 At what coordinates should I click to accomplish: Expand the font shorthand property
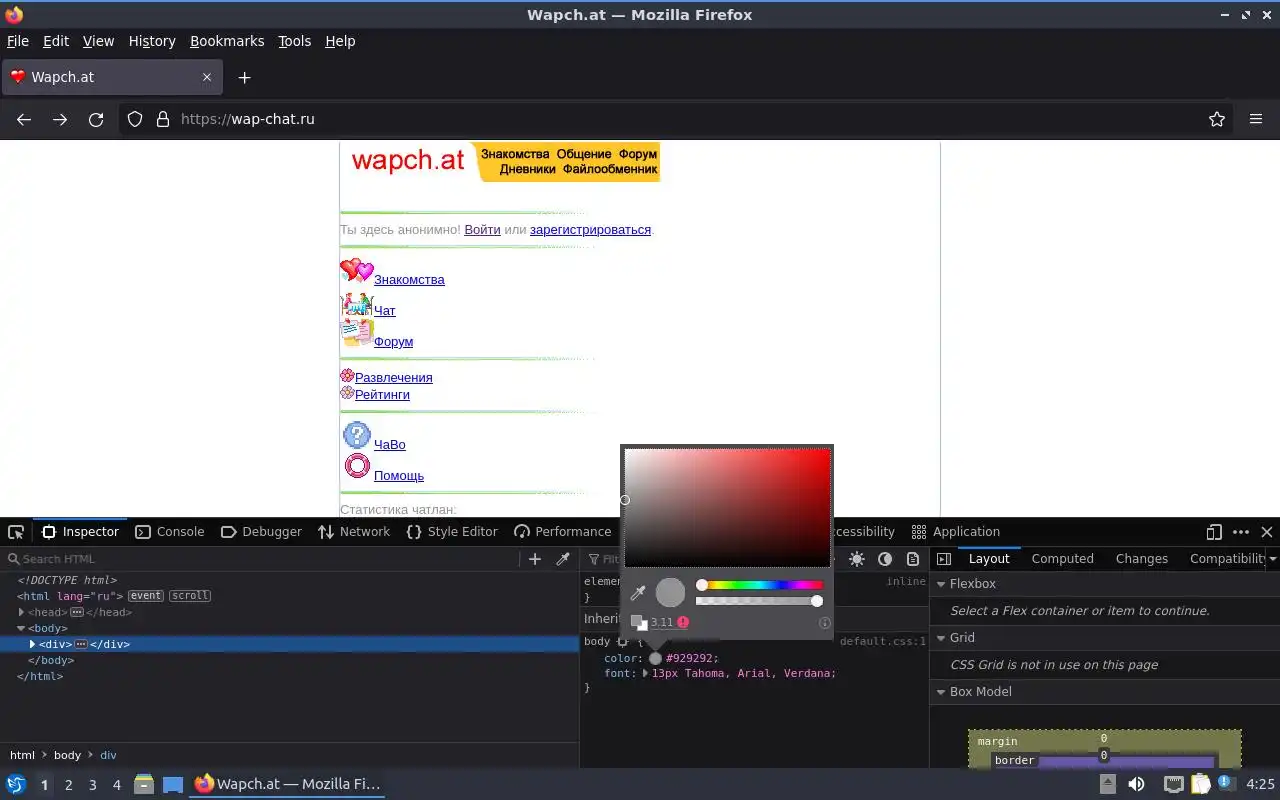click(645, 673)
